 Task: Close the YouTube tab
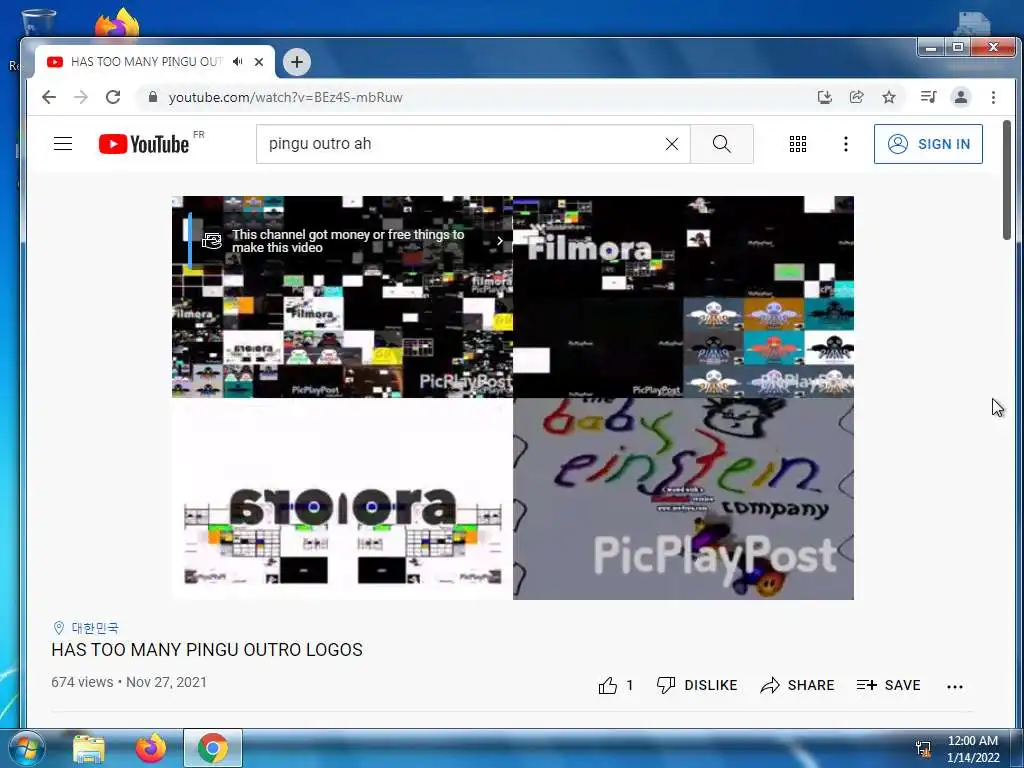(259, 61)
